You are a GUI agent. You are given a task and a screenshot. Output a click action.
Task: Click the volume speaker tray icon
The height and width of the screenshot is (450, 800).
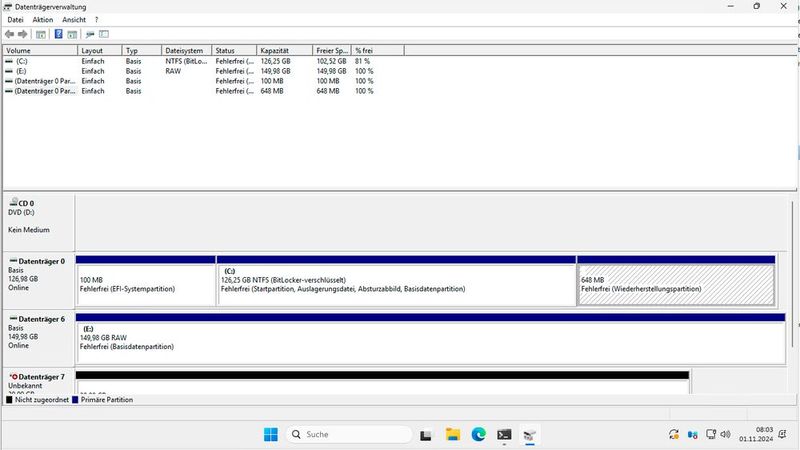(726, 434)
